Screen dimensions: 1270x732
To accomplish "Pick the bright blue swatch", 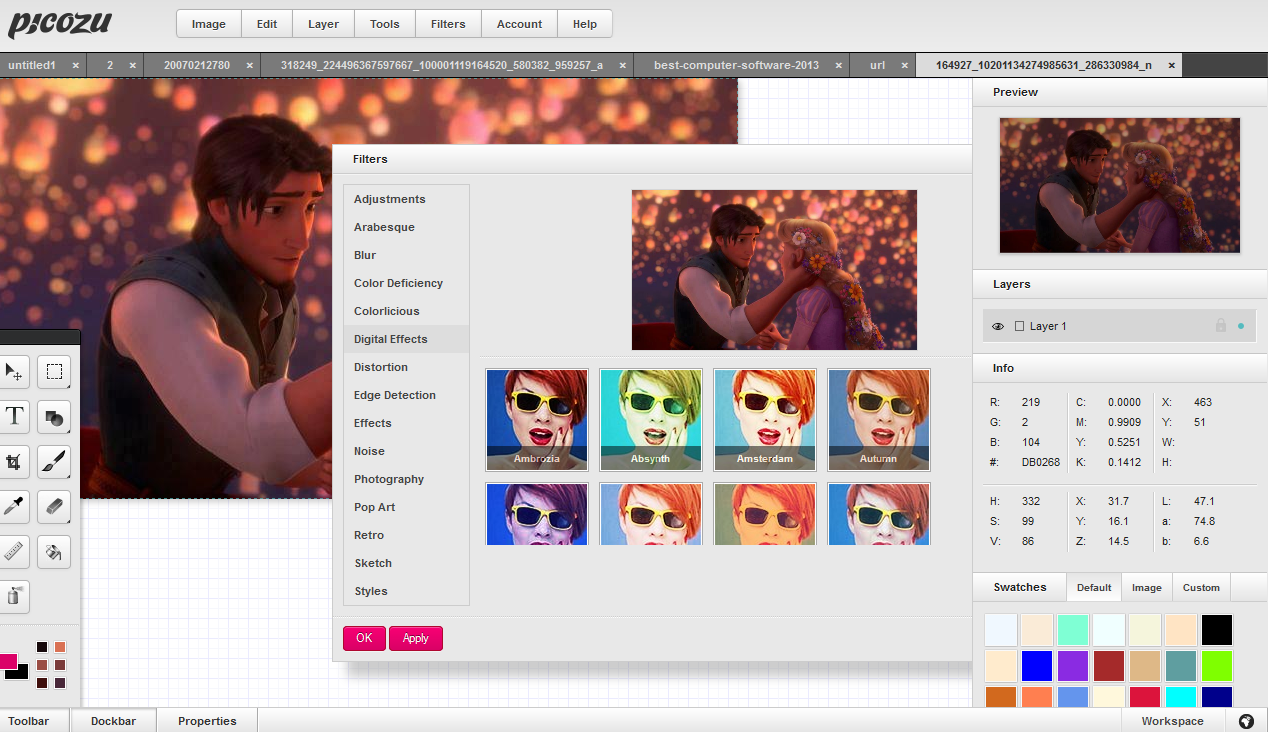I will tap(1037, 666).
